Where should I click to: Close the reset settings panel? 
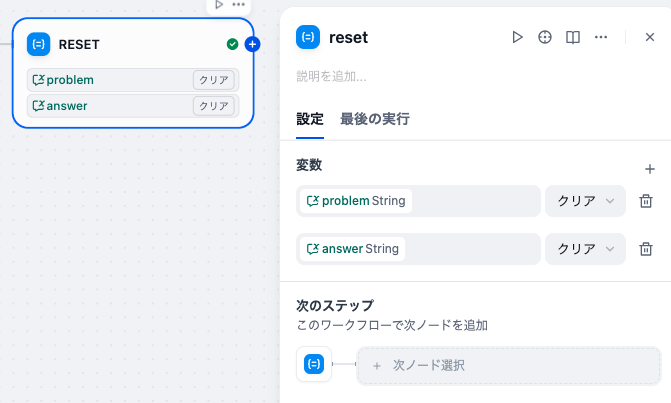pyautogui.click(x=650, y=37)
